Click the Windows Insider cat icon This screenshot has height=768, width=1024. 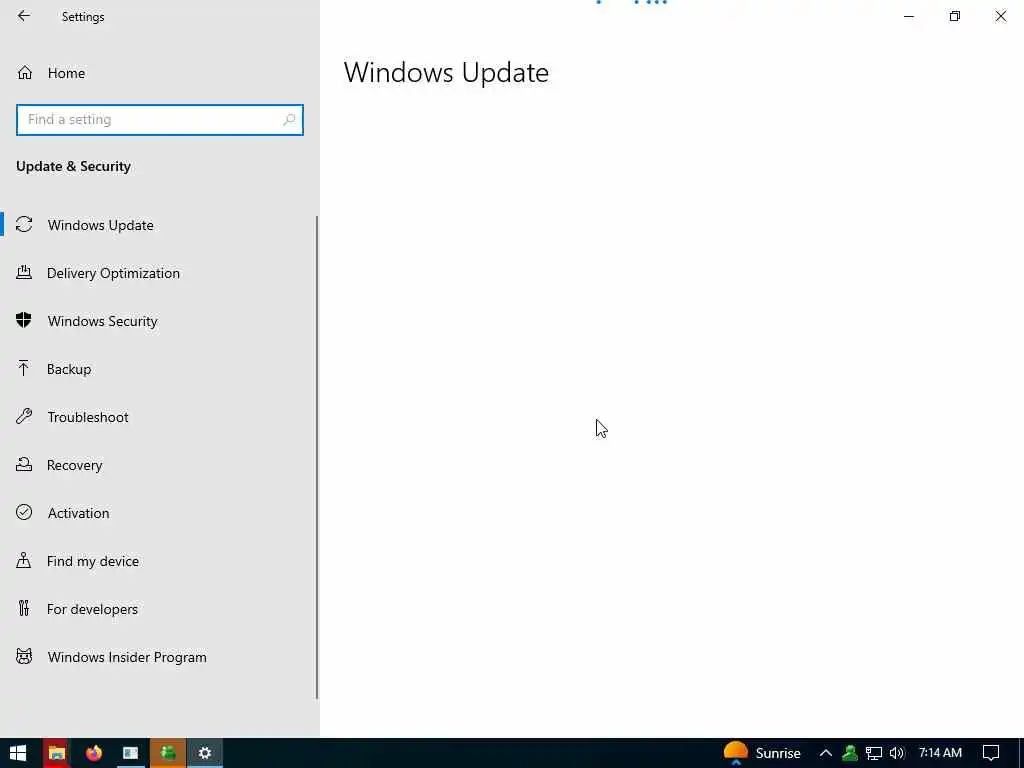tap(24, 656)
